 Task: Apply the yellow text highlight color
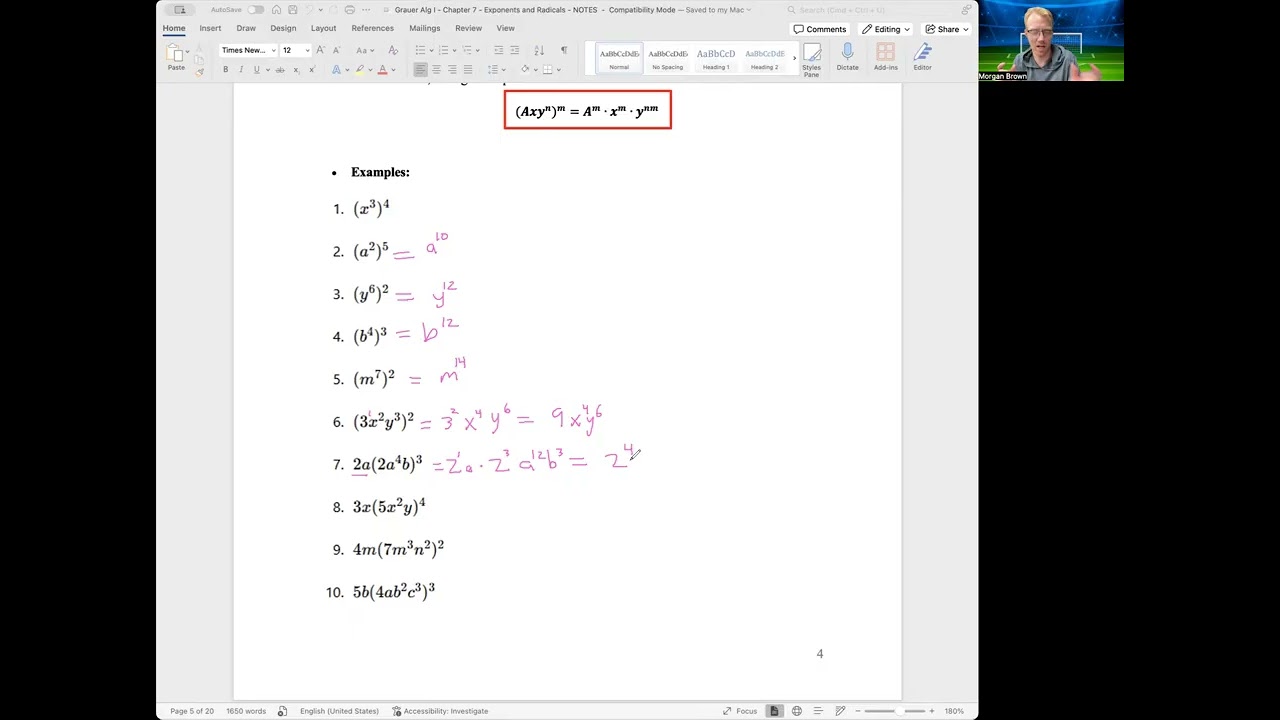pos(359,70)
